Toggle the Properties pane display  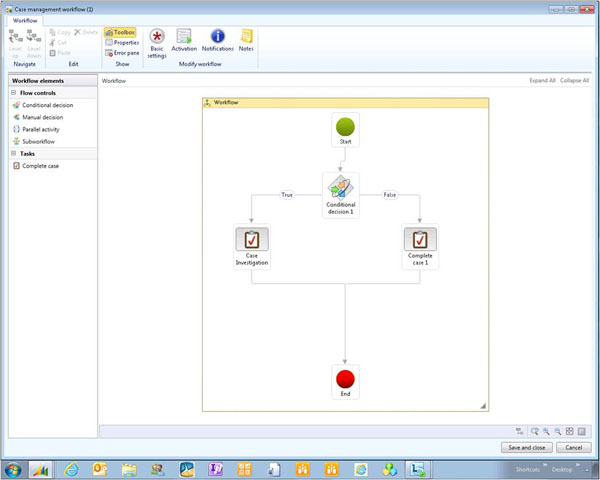point(121,42)
